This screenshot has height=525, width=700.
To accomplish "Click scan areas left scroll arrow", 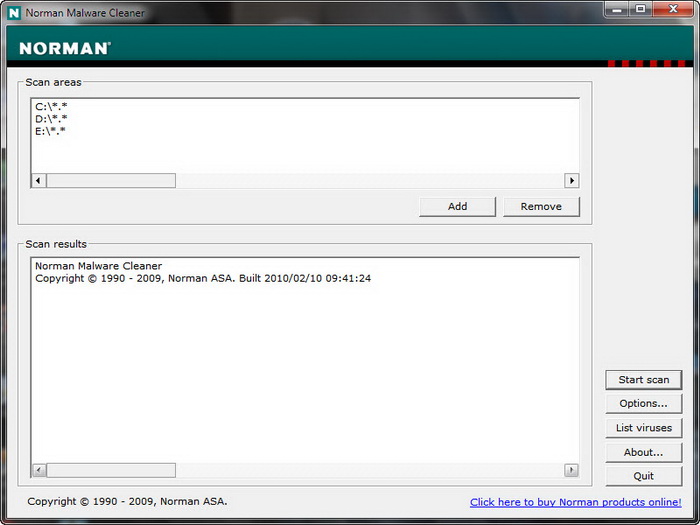I will tap(38, 180).
